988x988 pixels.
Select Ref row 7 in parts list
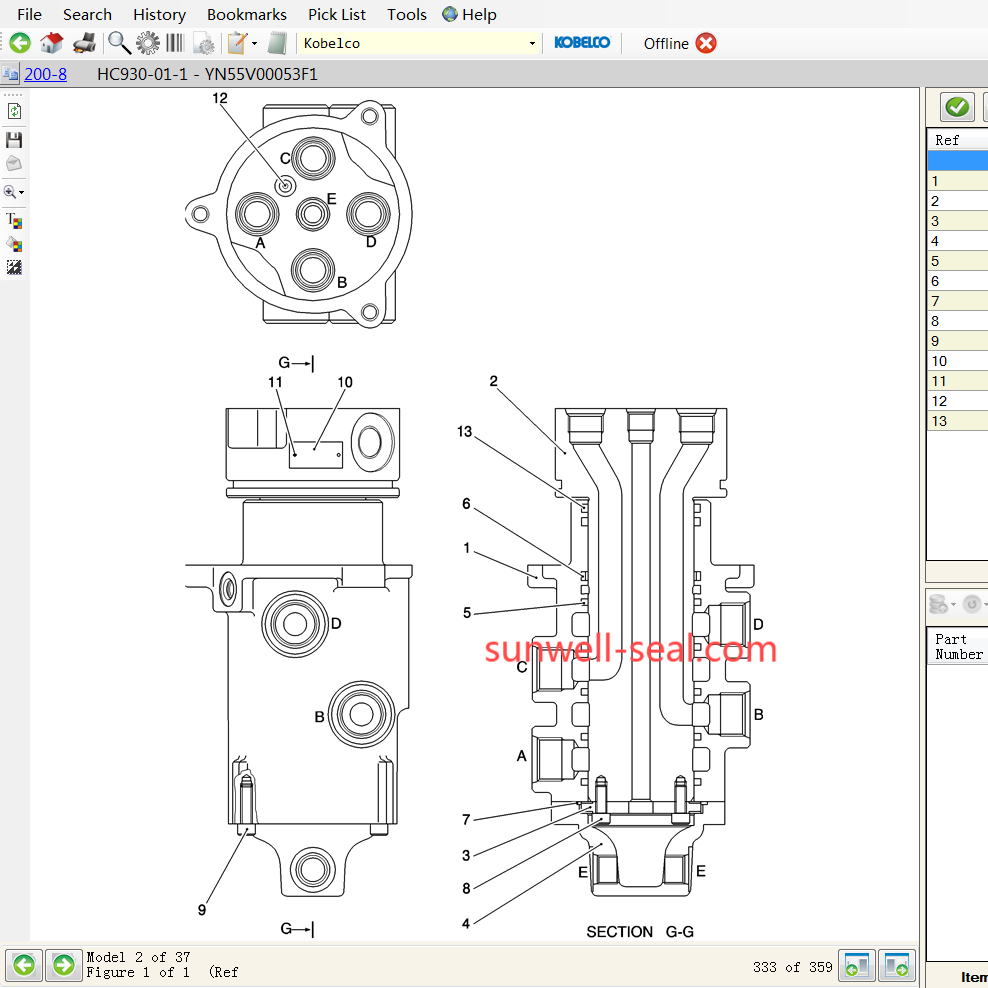point(957,301)
